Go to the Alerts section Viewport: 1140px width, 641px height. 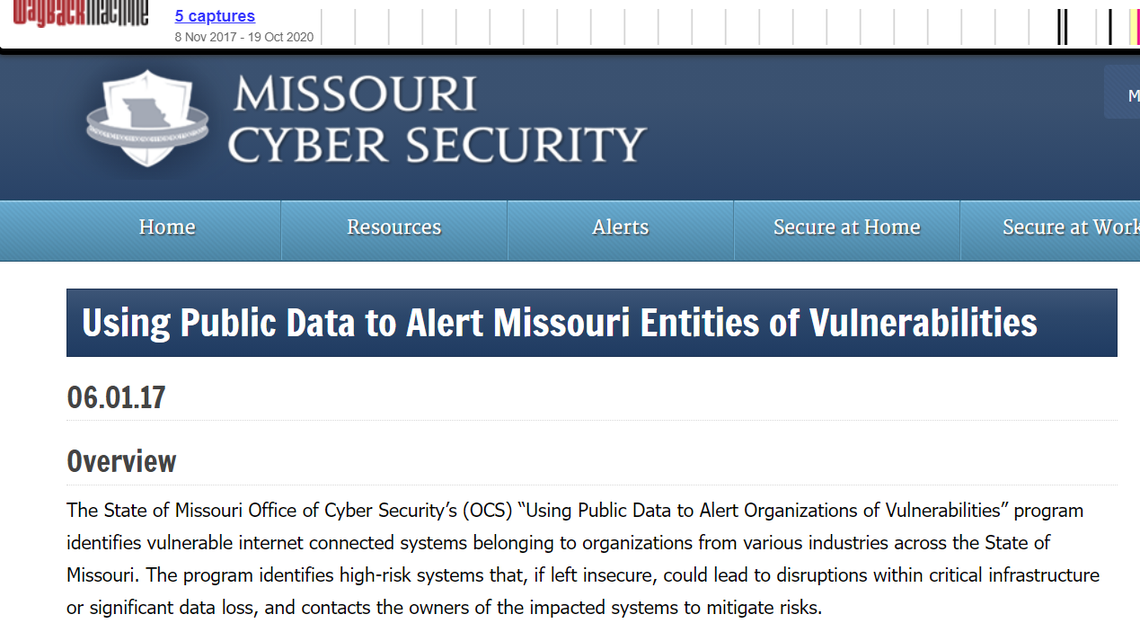(x=620, y=229)
